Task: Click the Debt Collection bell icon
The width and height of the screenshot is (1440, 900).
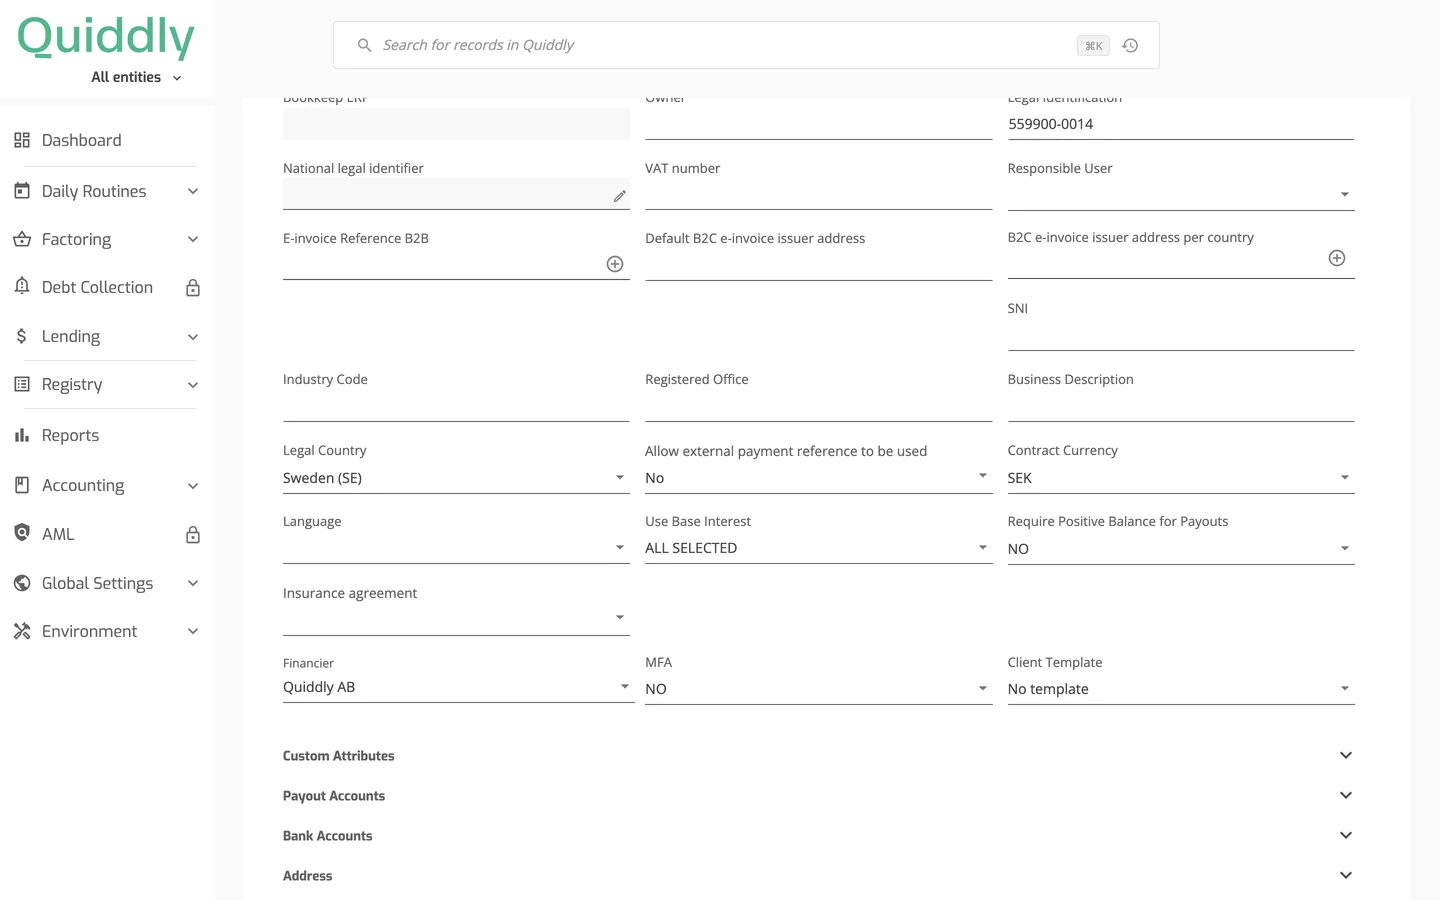Action: (x=22, y=286)
